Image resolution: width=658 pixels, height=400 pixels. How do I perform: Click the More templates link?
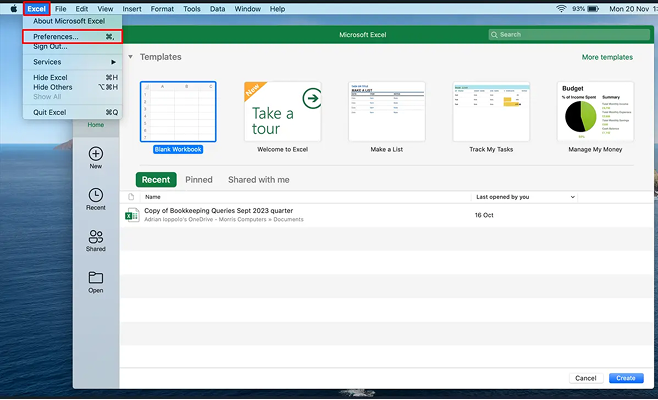coord(607,57)
